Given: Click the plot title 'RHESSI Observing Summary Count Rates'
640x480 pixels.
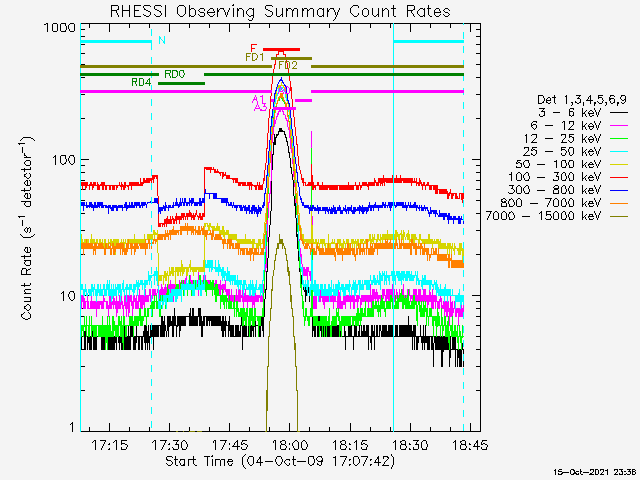Looking at the screenshot, I should coord(280,11).
